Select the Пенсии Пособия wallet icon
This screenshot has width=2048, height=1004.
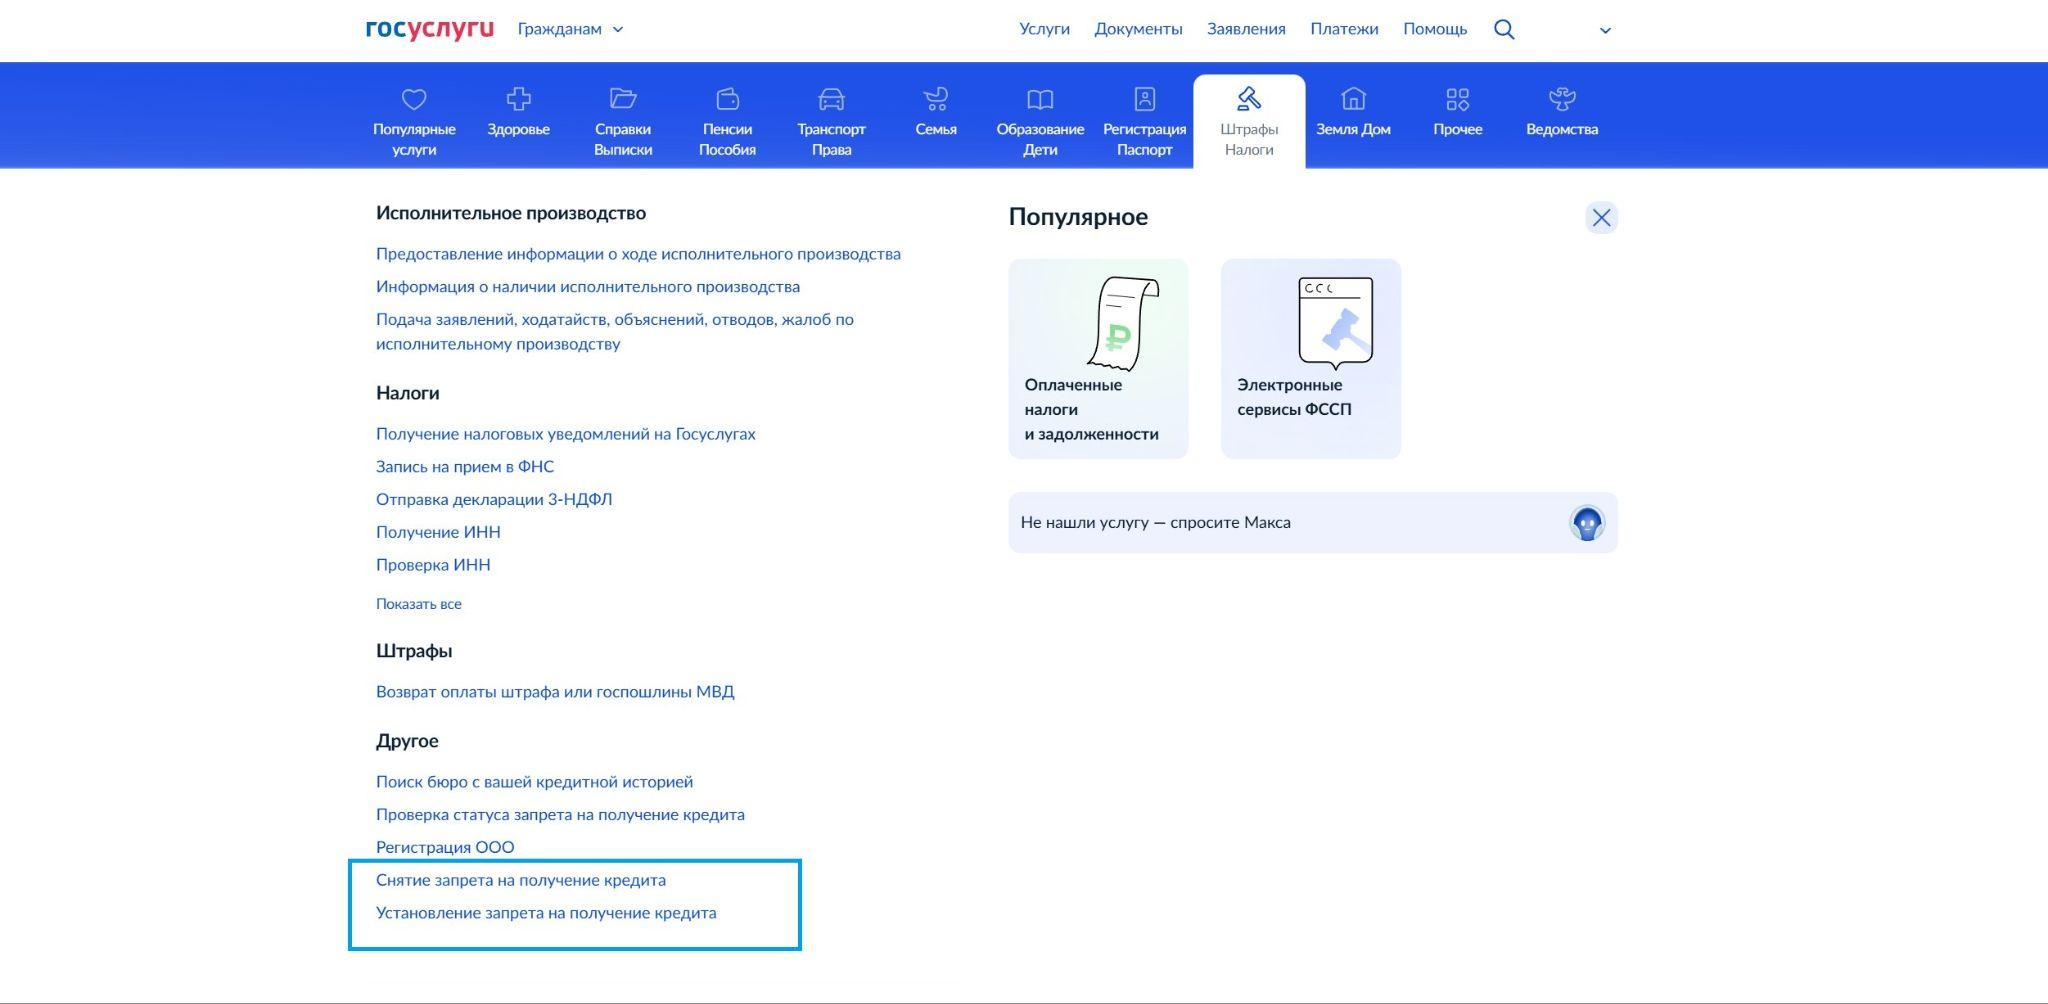click(x=727, y=99)
